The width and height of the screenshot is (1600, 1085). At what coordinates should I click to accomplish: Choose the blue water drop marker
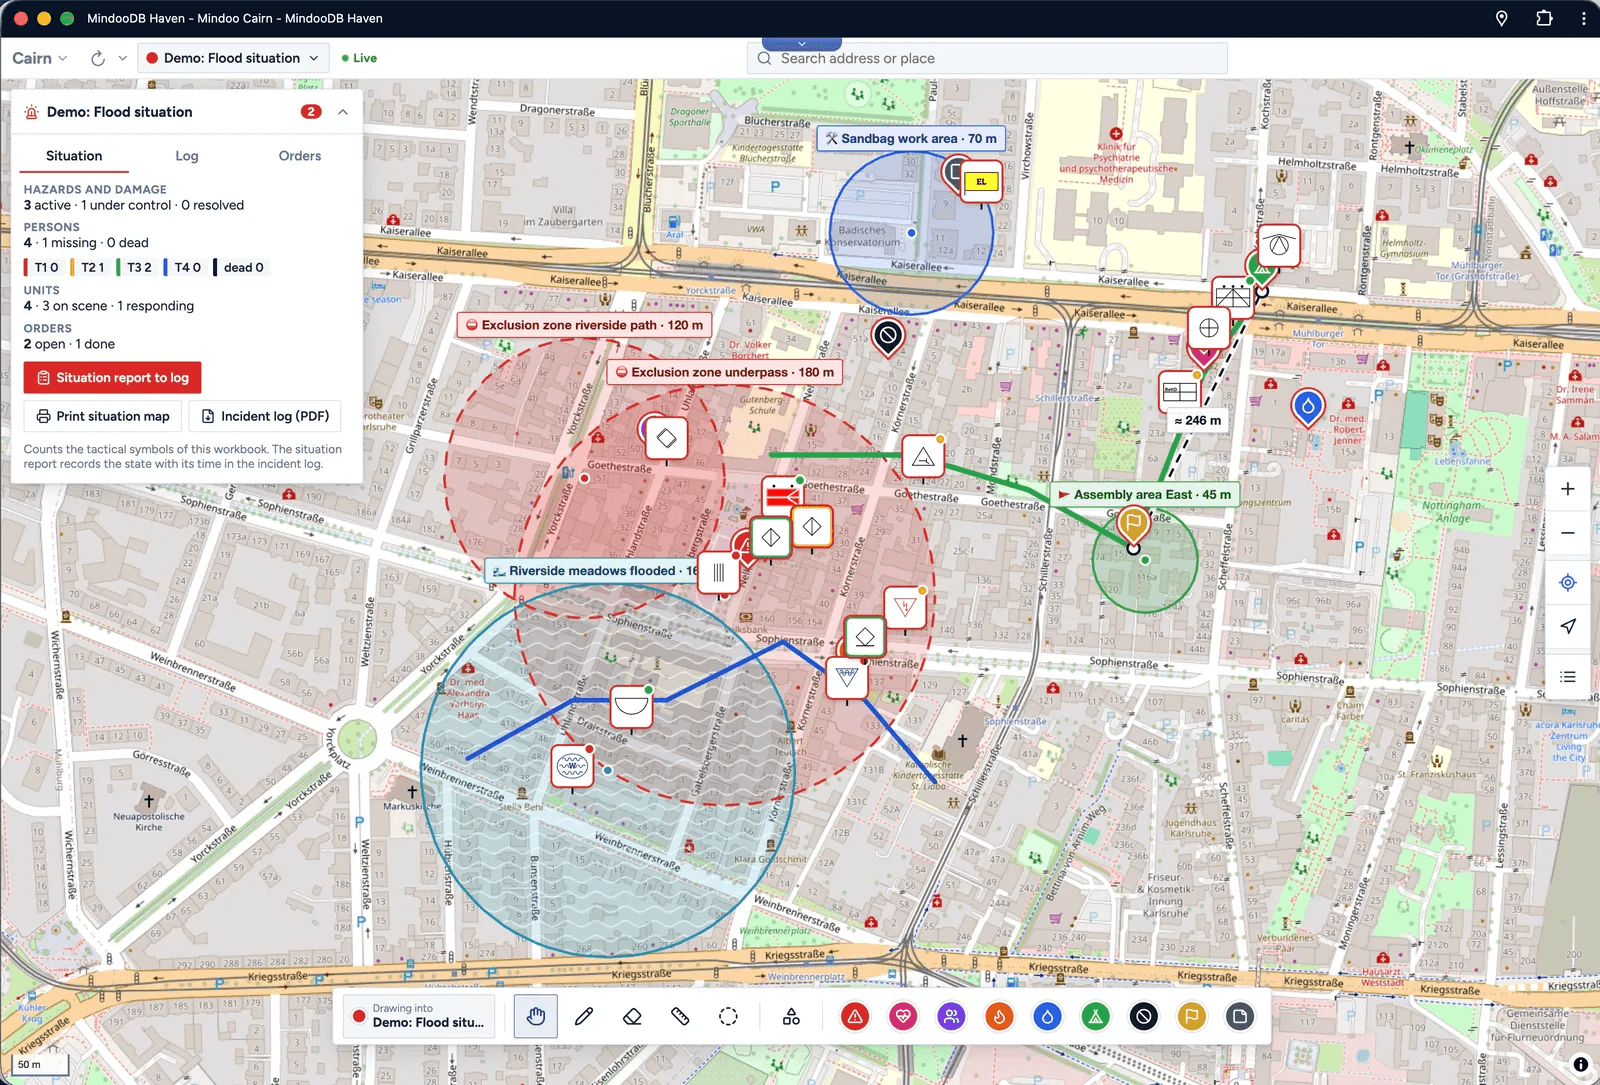pos(1047,1017)
